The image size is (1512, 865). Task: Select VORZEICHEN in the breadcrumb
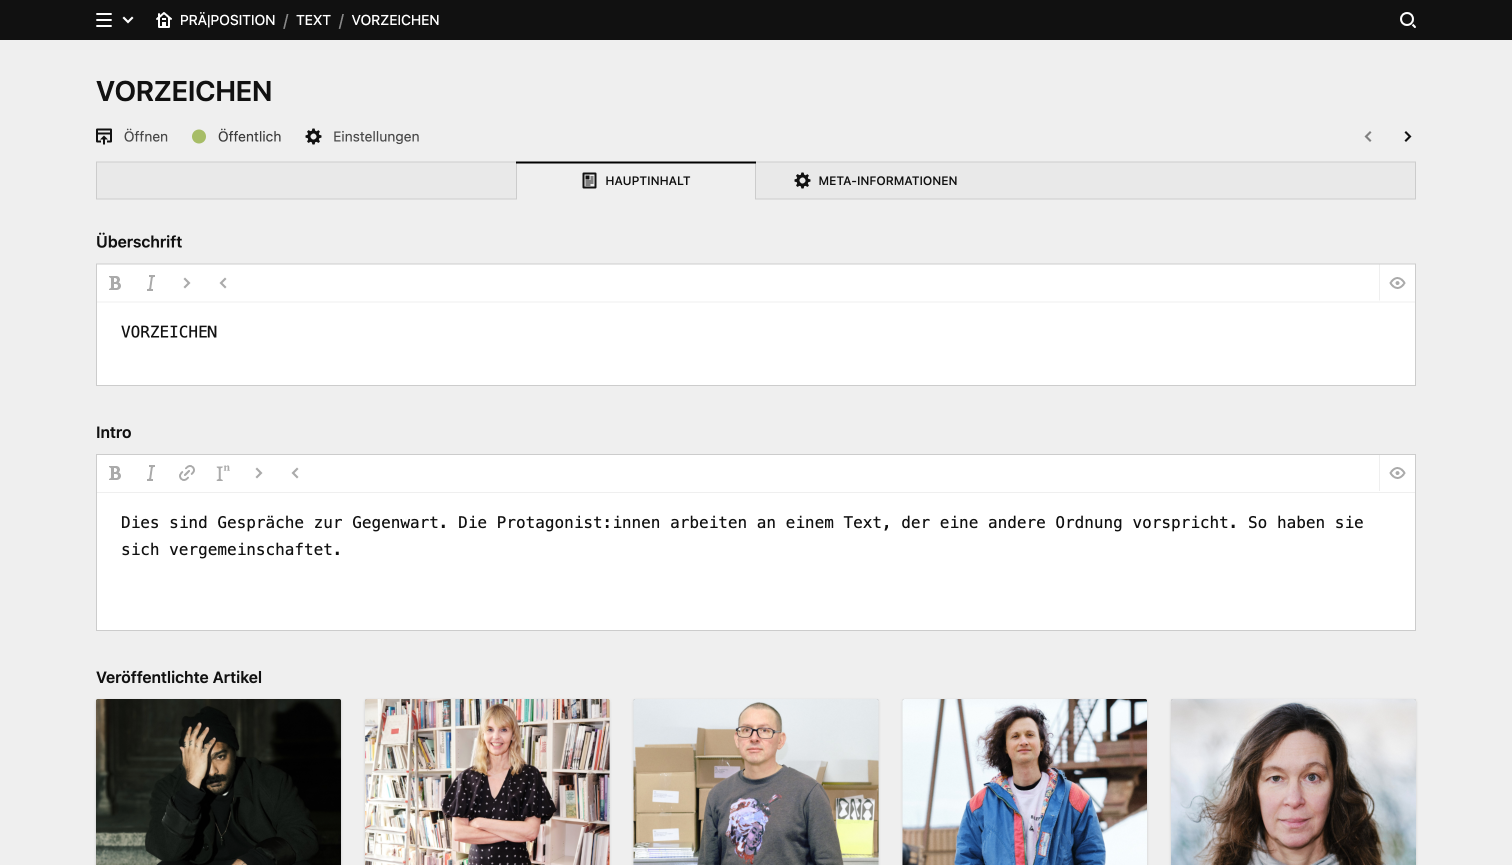[395, 20]
